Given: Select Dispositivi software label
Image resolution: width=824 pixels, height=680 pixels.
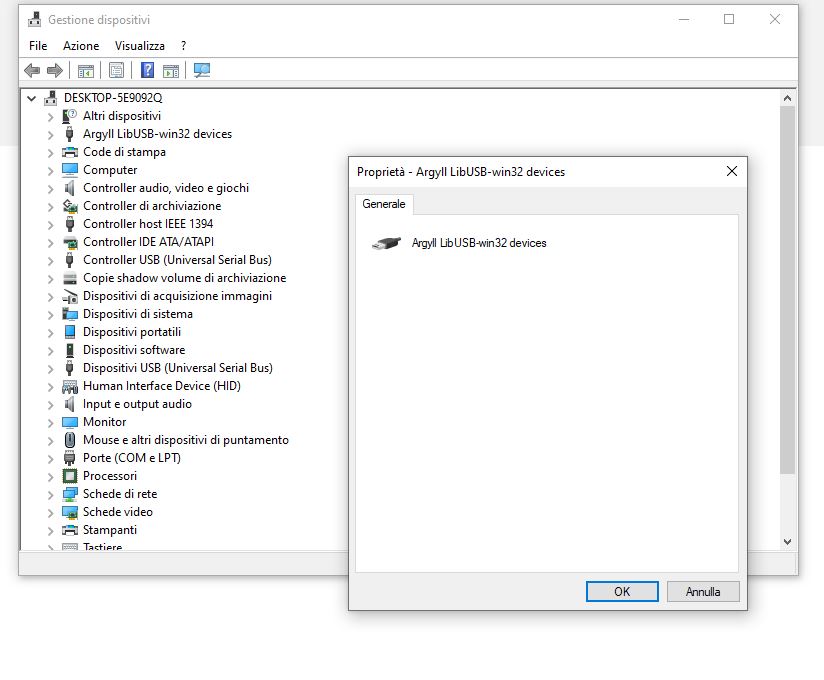Looking at the screenshot, I should (x=134, y=350).
